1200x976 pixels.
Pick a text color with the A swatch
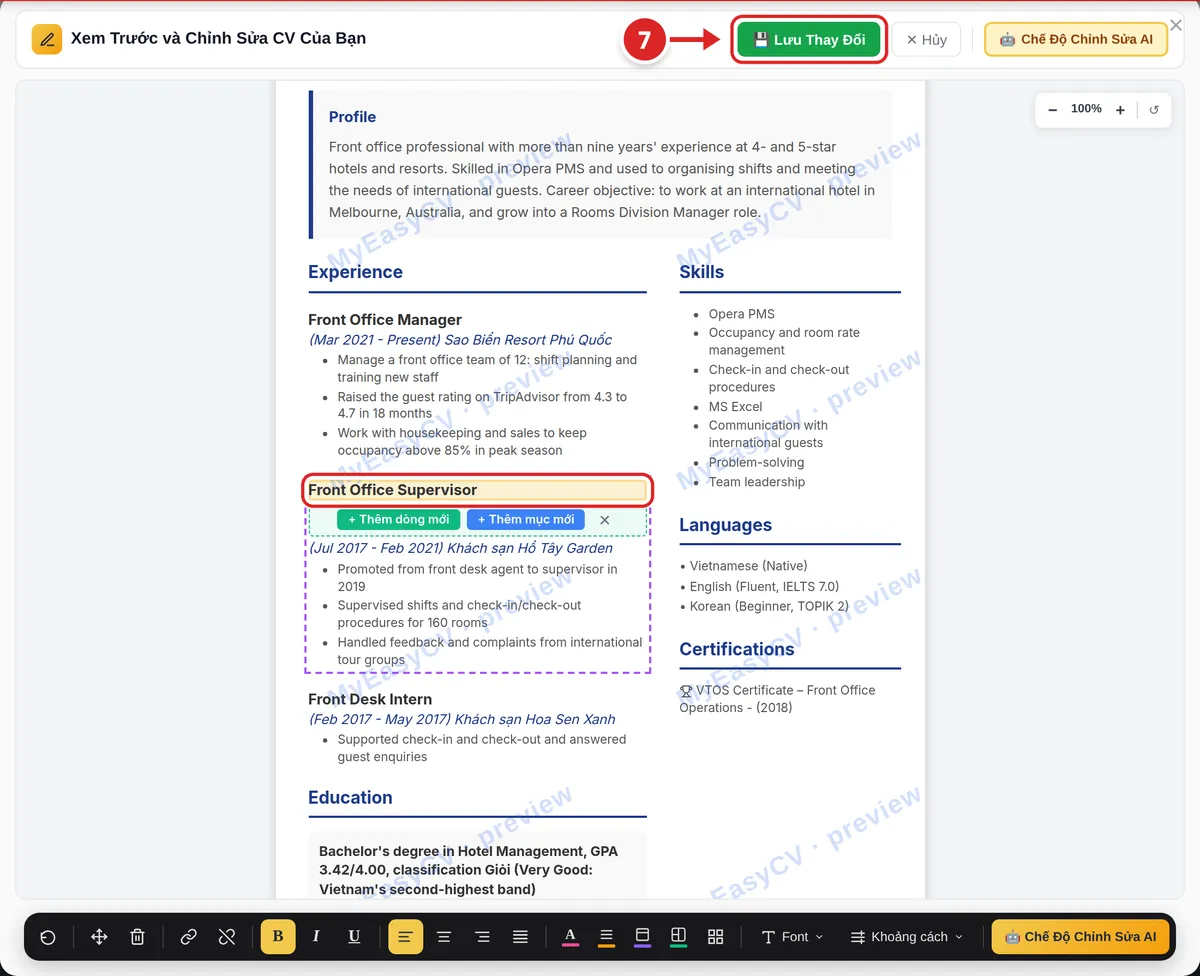click(x=570, y=937)
